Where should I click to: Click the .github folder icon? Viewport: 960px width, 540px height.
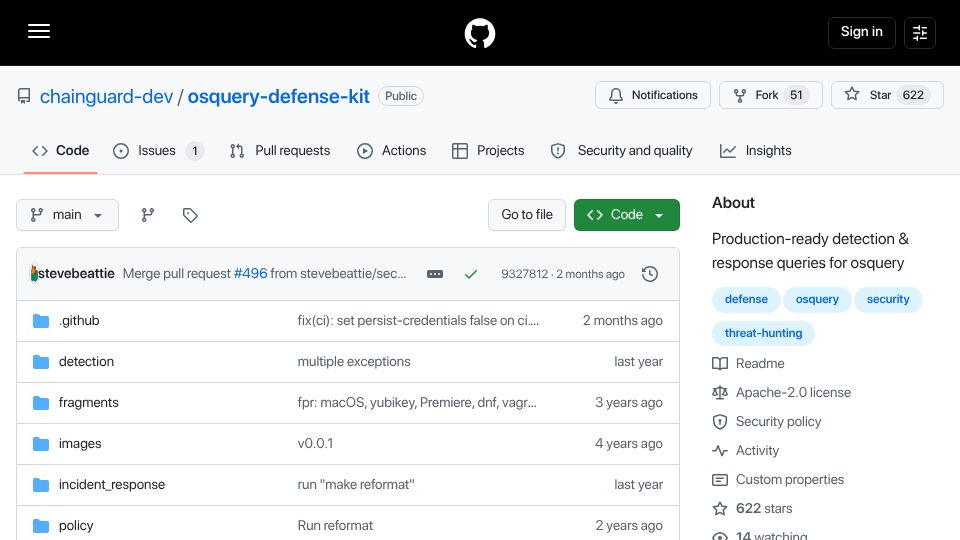pos(41,321)
